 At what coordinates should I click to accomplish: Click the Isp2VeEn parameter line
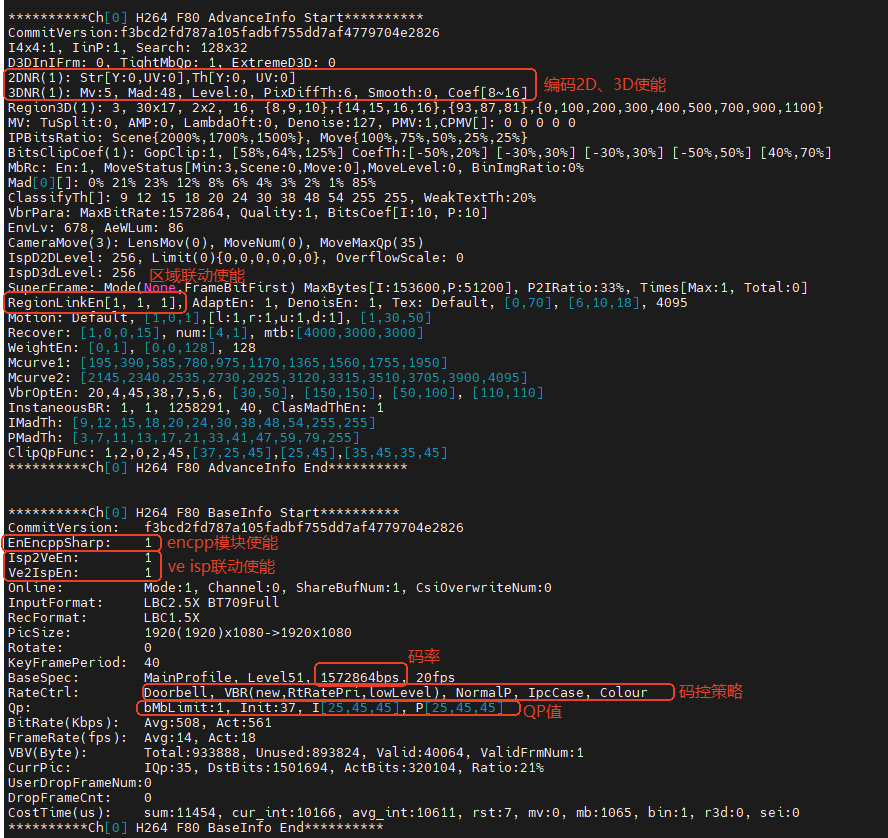pos(80,557)
